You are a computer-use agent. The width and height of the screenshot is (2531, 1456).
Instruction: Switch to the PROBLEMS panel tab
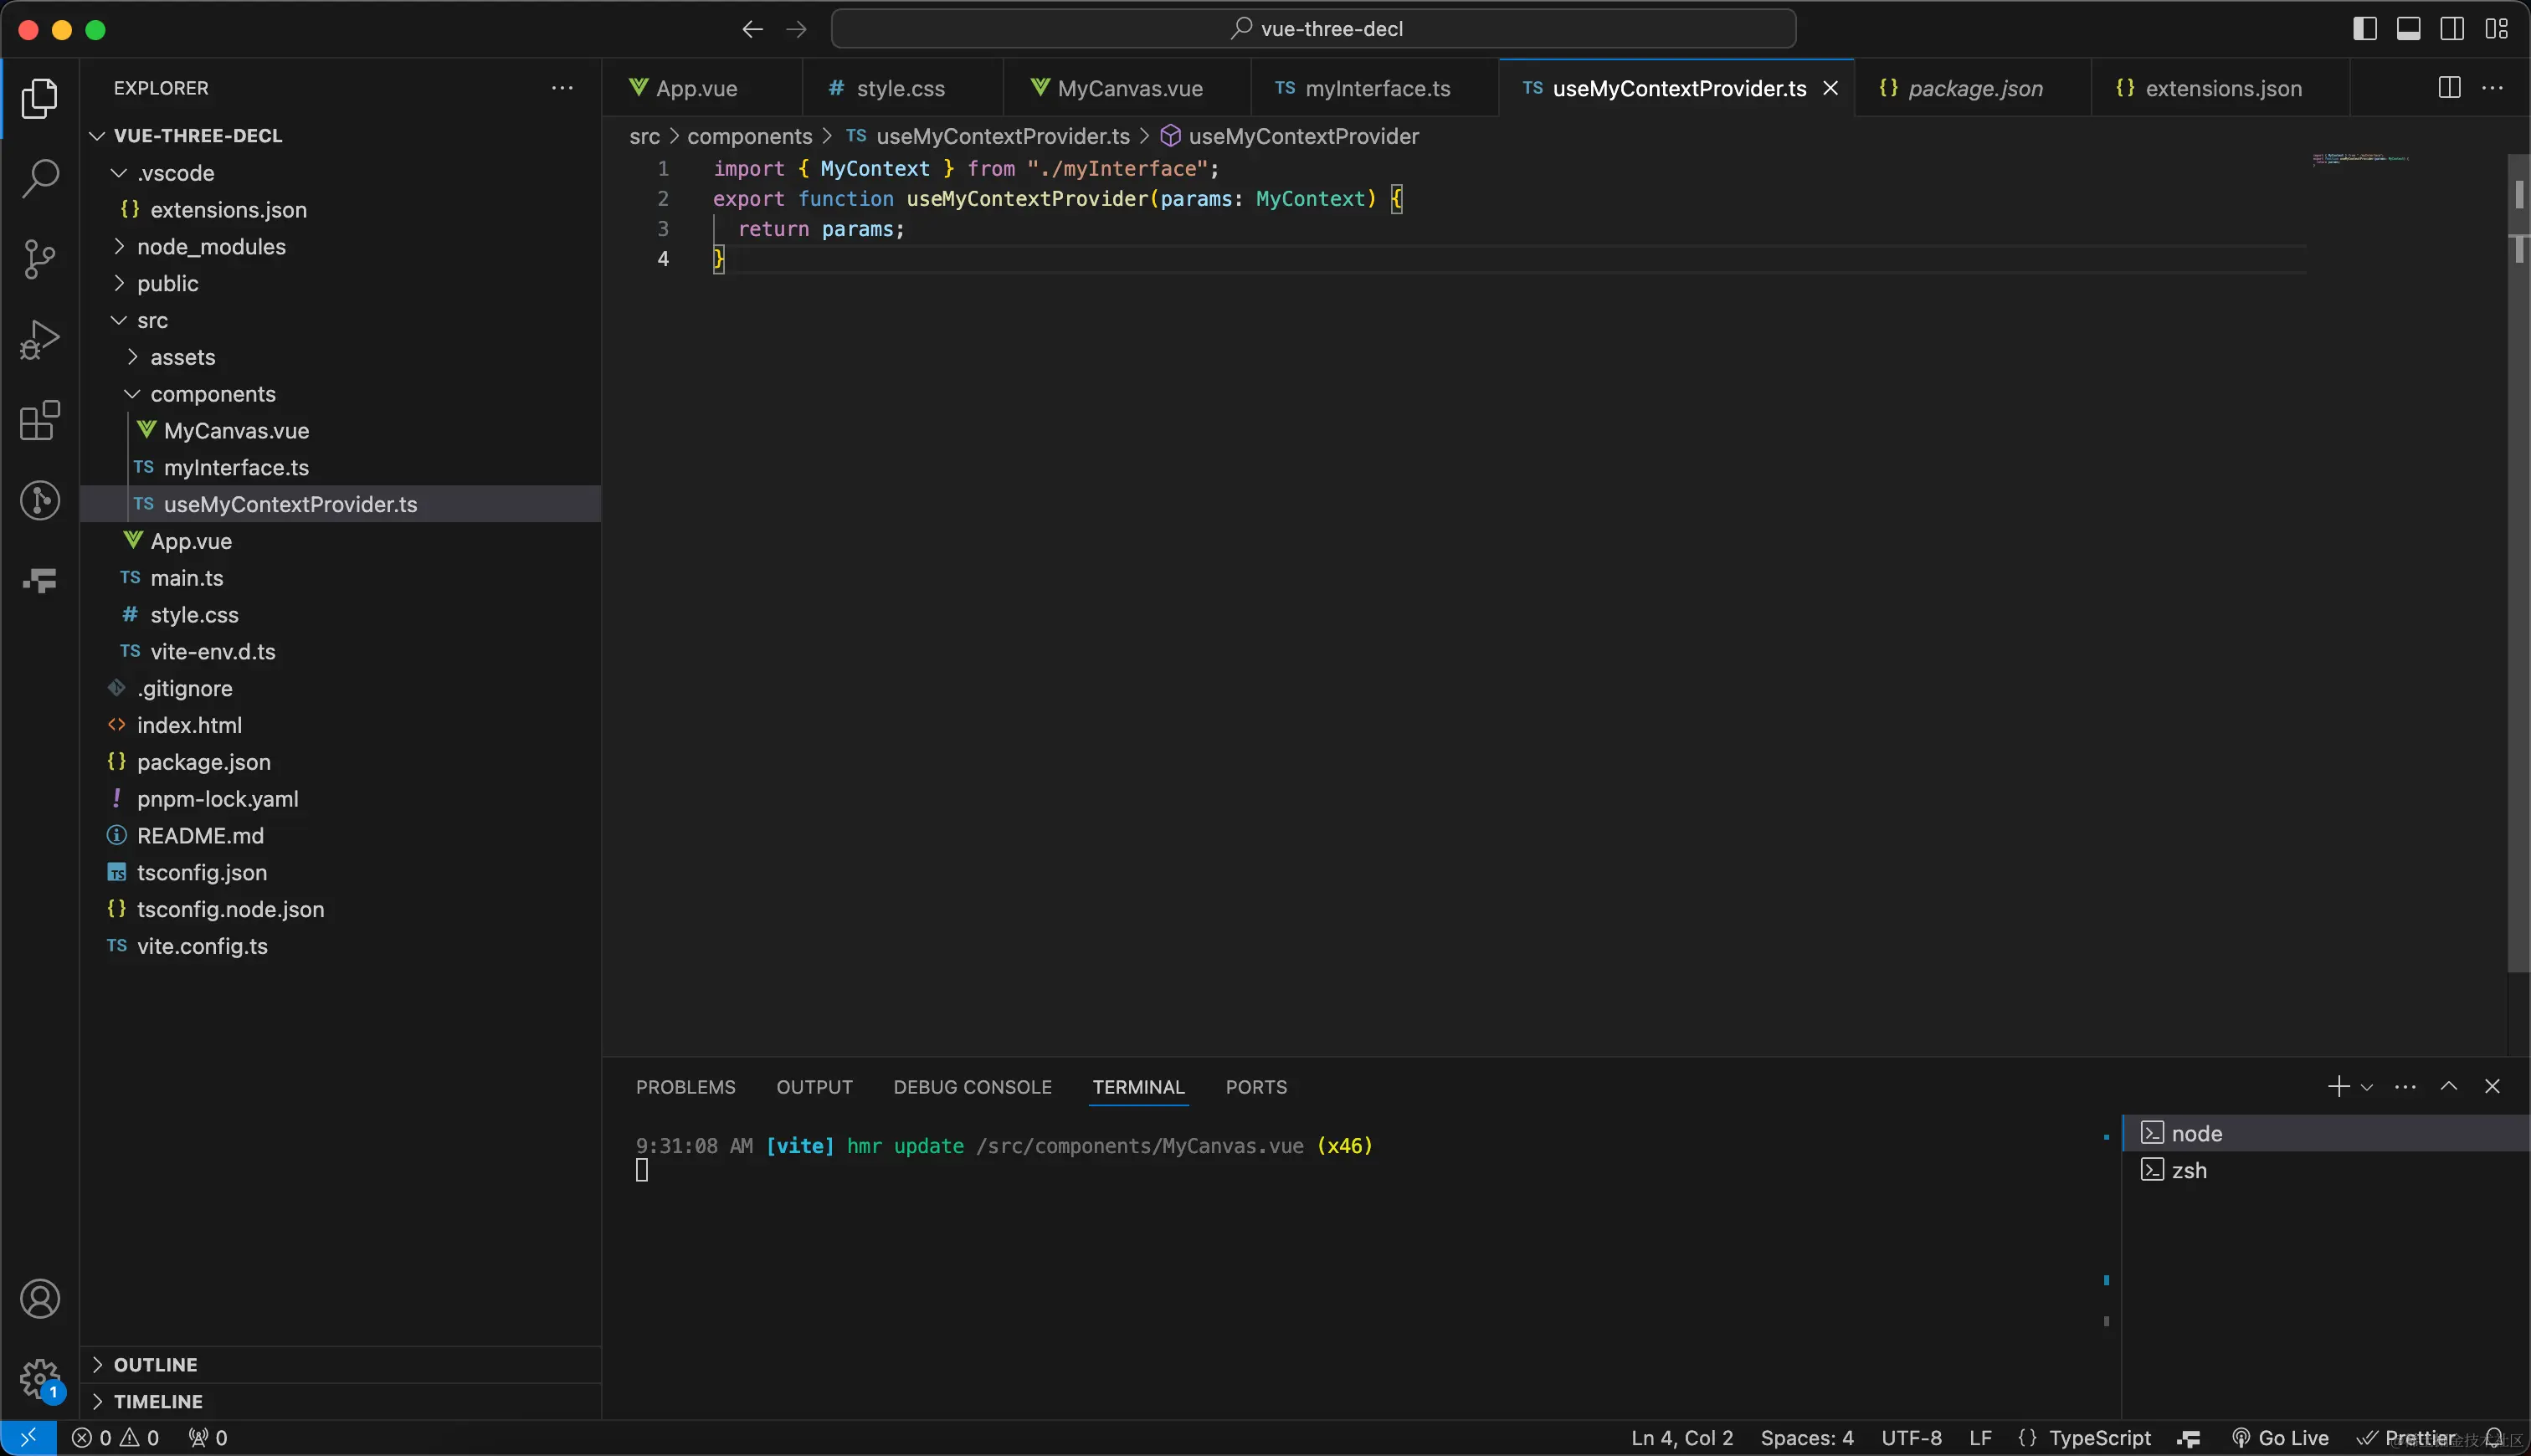point(685,1087)
